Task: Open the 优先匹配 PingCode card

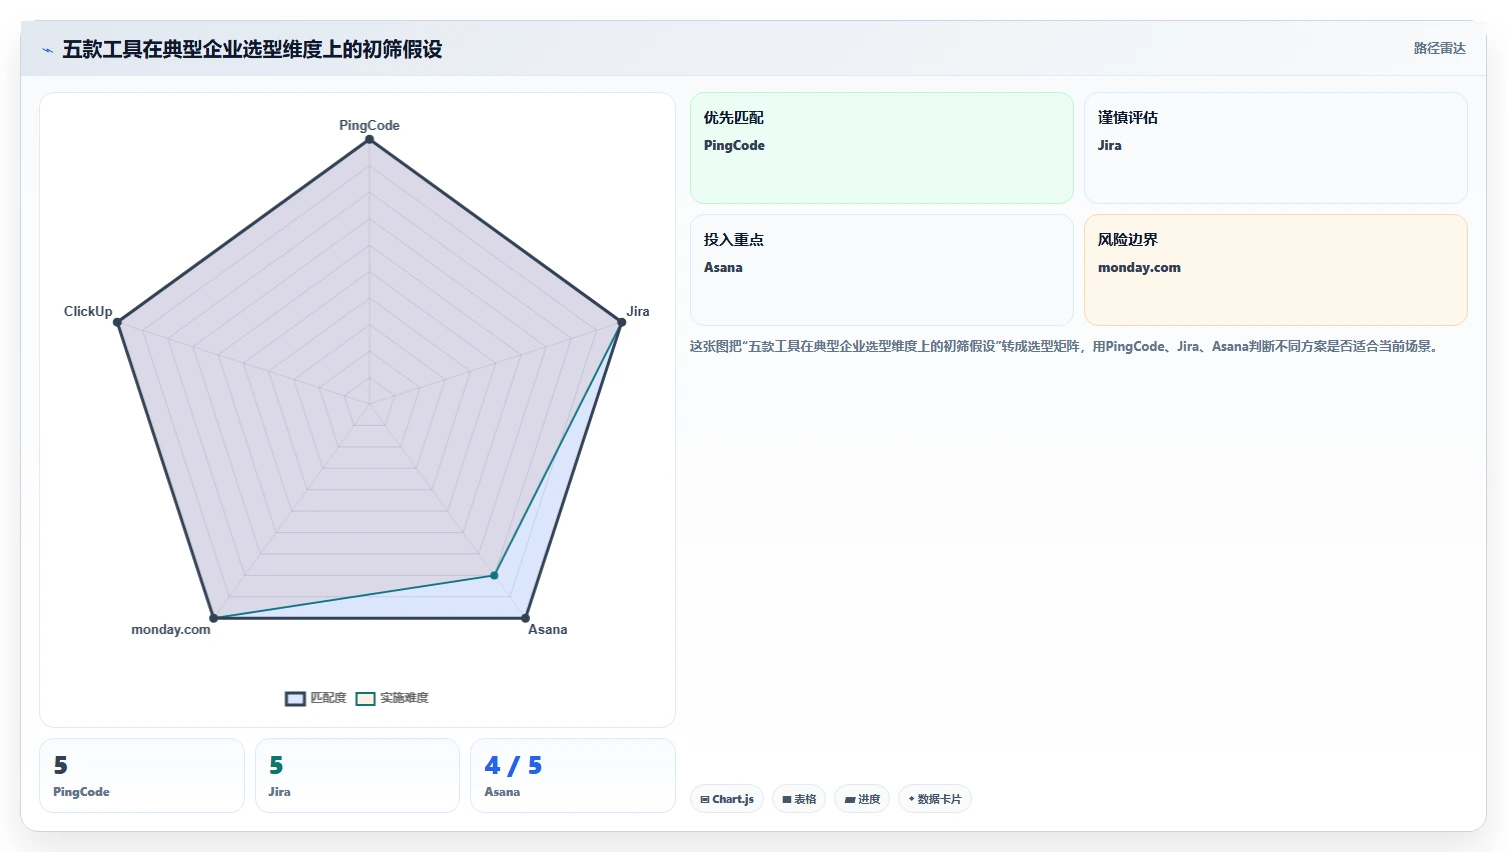Action: click(x=882, y=148)
